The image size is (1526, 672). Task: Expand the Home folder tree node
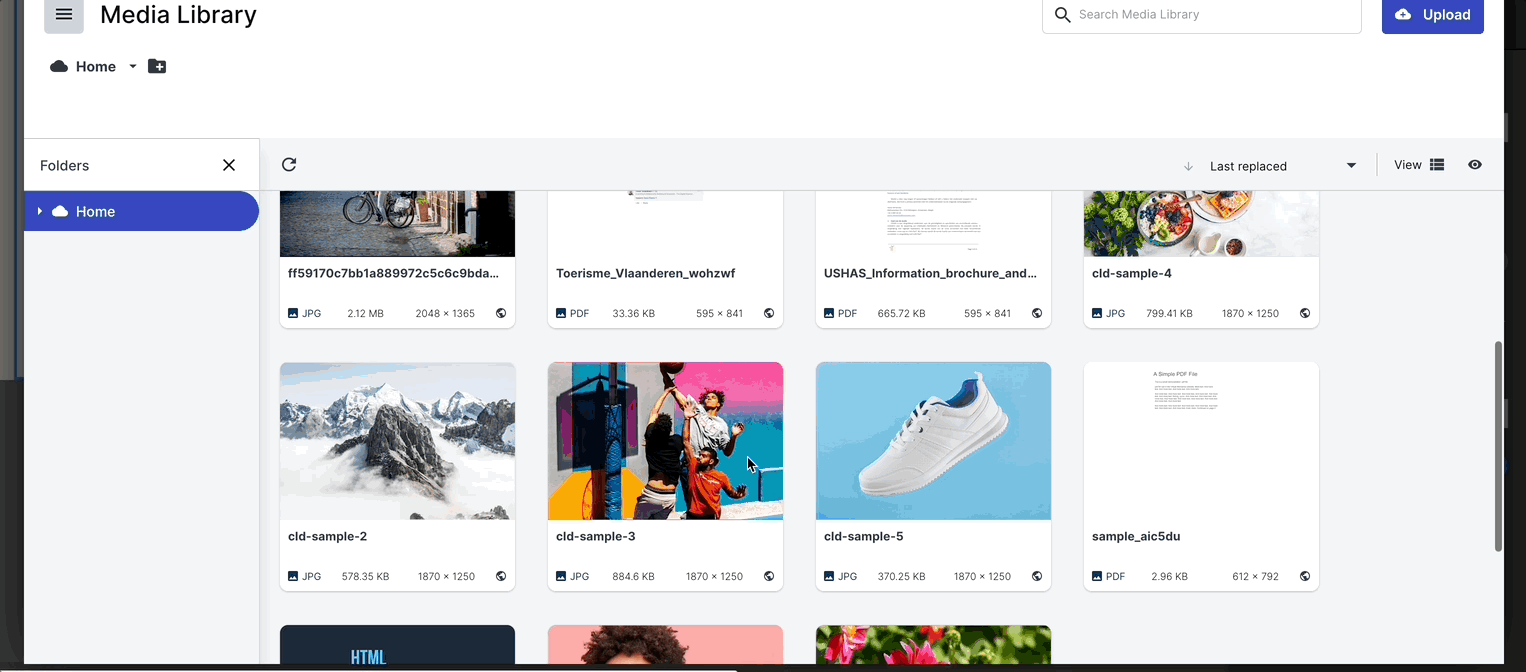(39, 211)
